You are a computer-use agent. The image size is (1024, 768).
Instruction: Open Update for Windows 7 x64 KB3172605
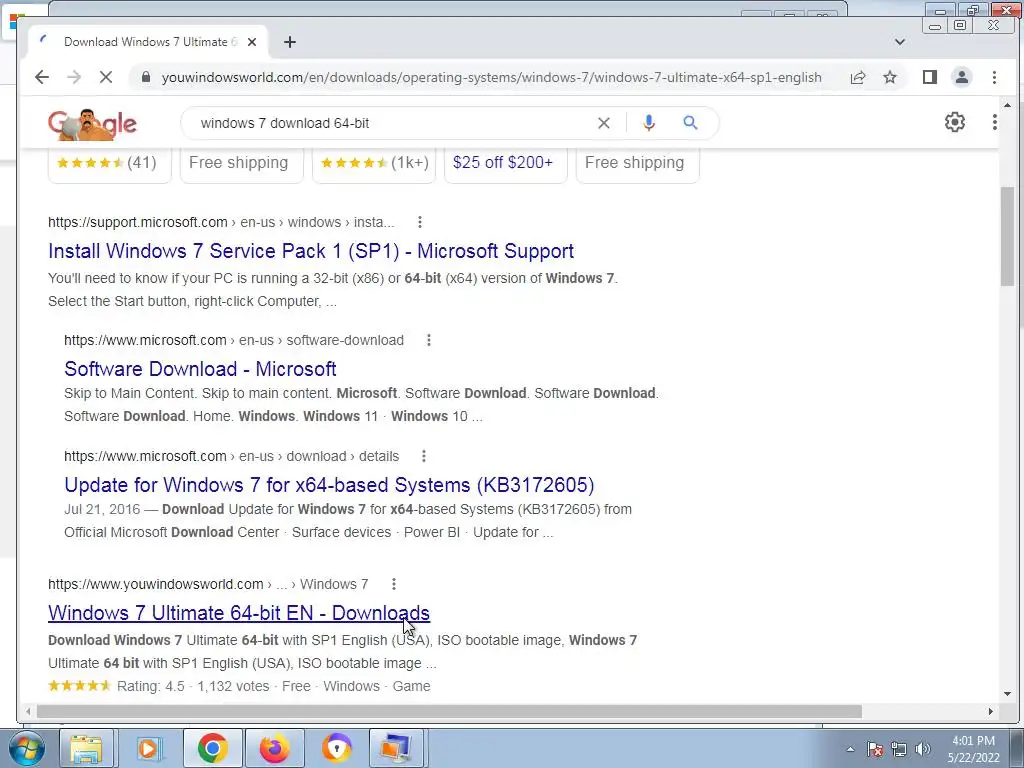[329, 485]
